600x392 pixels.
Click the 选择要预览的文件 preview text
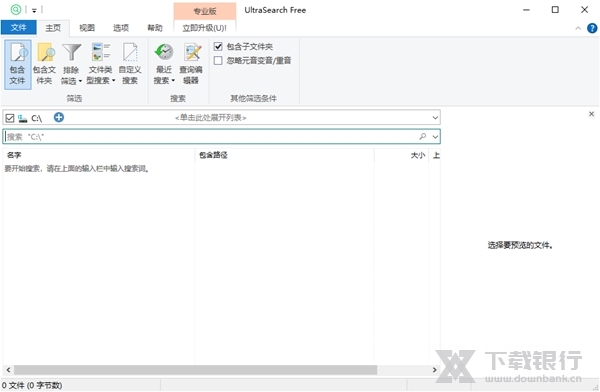click(x=520, y=245)
